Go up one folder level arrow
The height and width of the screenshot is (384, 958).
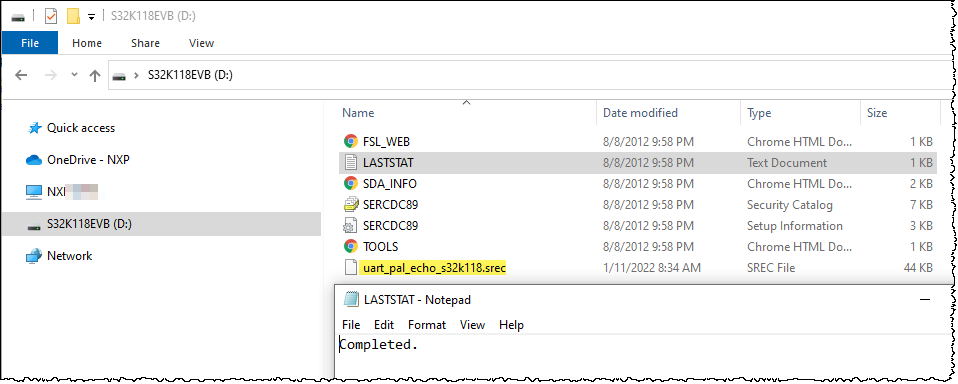(x=95, y=76)
